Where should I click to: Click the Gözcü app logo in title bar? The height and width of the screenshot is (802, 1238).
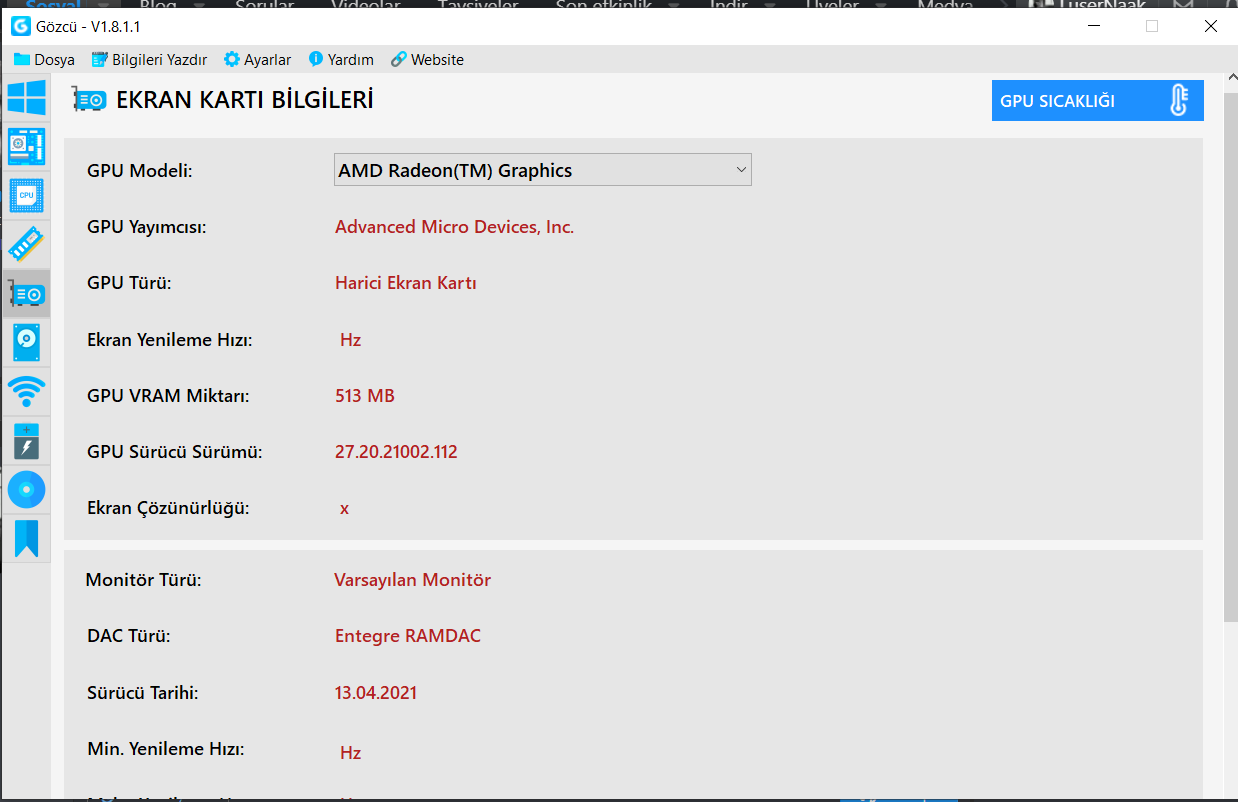[x=19, y=26]
